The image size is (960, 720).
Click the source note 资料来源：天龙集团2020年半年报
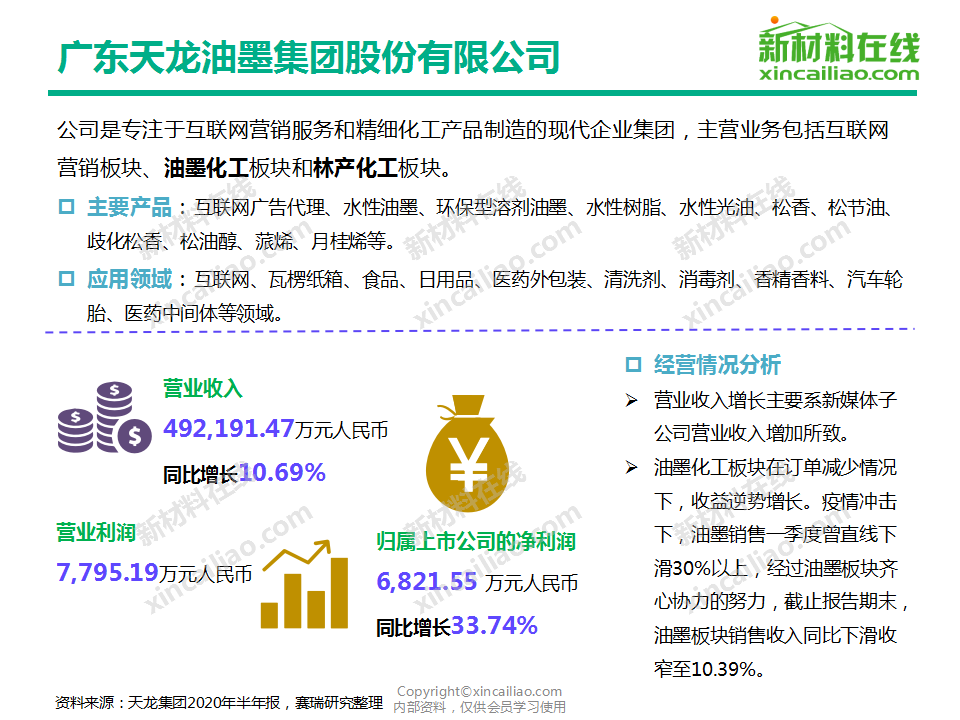click(167, 702)
